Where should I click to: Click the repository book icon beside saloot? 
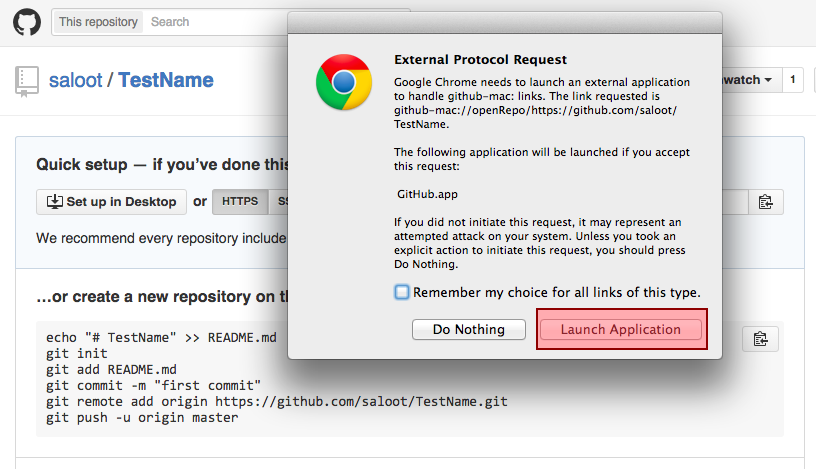(x=27, y=81)
